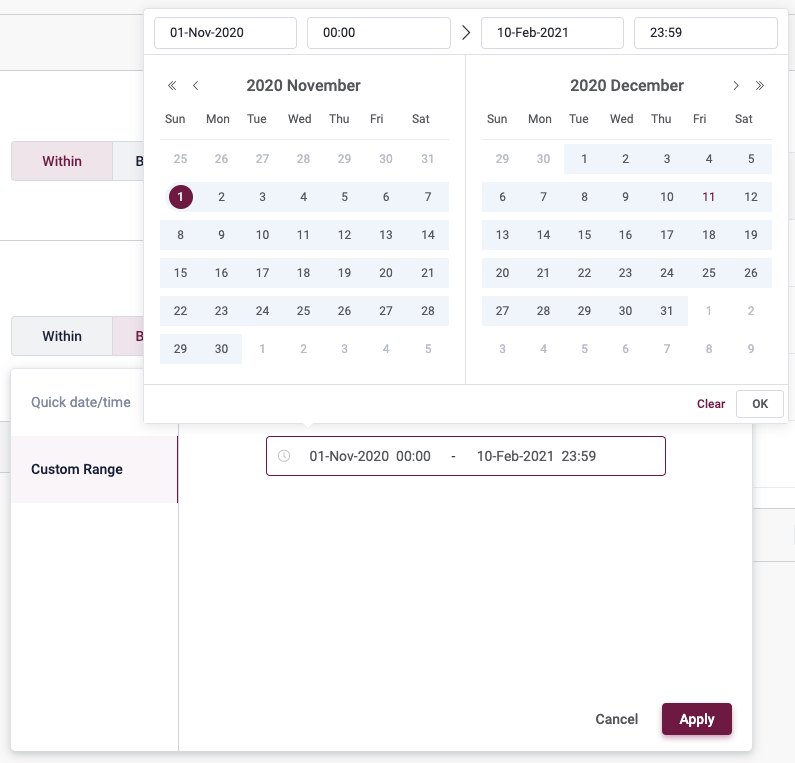Click the start time field 00:00
The height and width of the screenshot is (763, 795).
pyautogui.click(x=379, y=33)
